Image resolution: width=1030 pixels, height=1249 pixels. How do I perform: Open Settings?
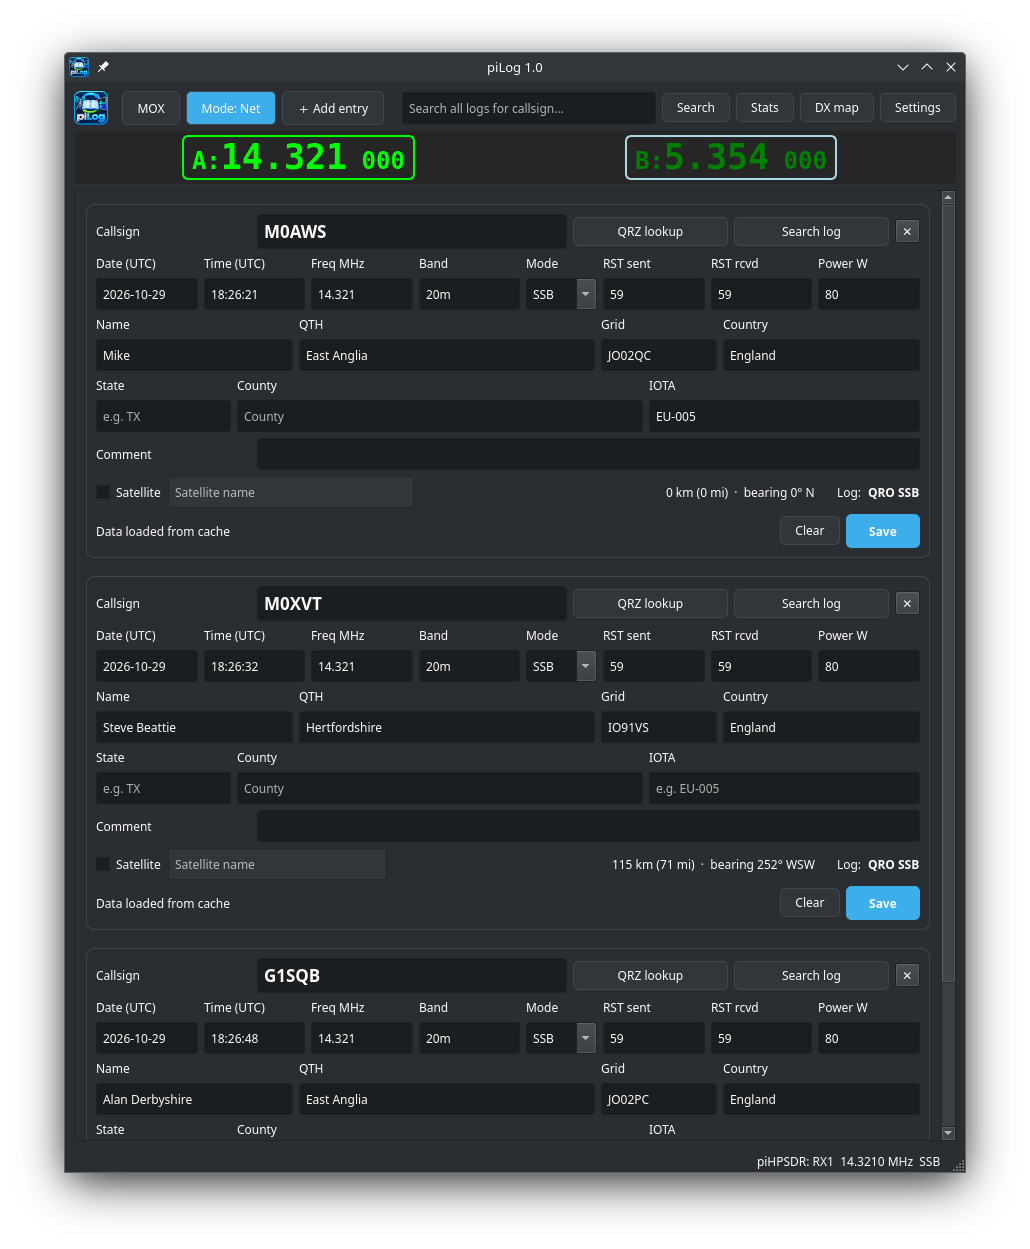[918, 108]
